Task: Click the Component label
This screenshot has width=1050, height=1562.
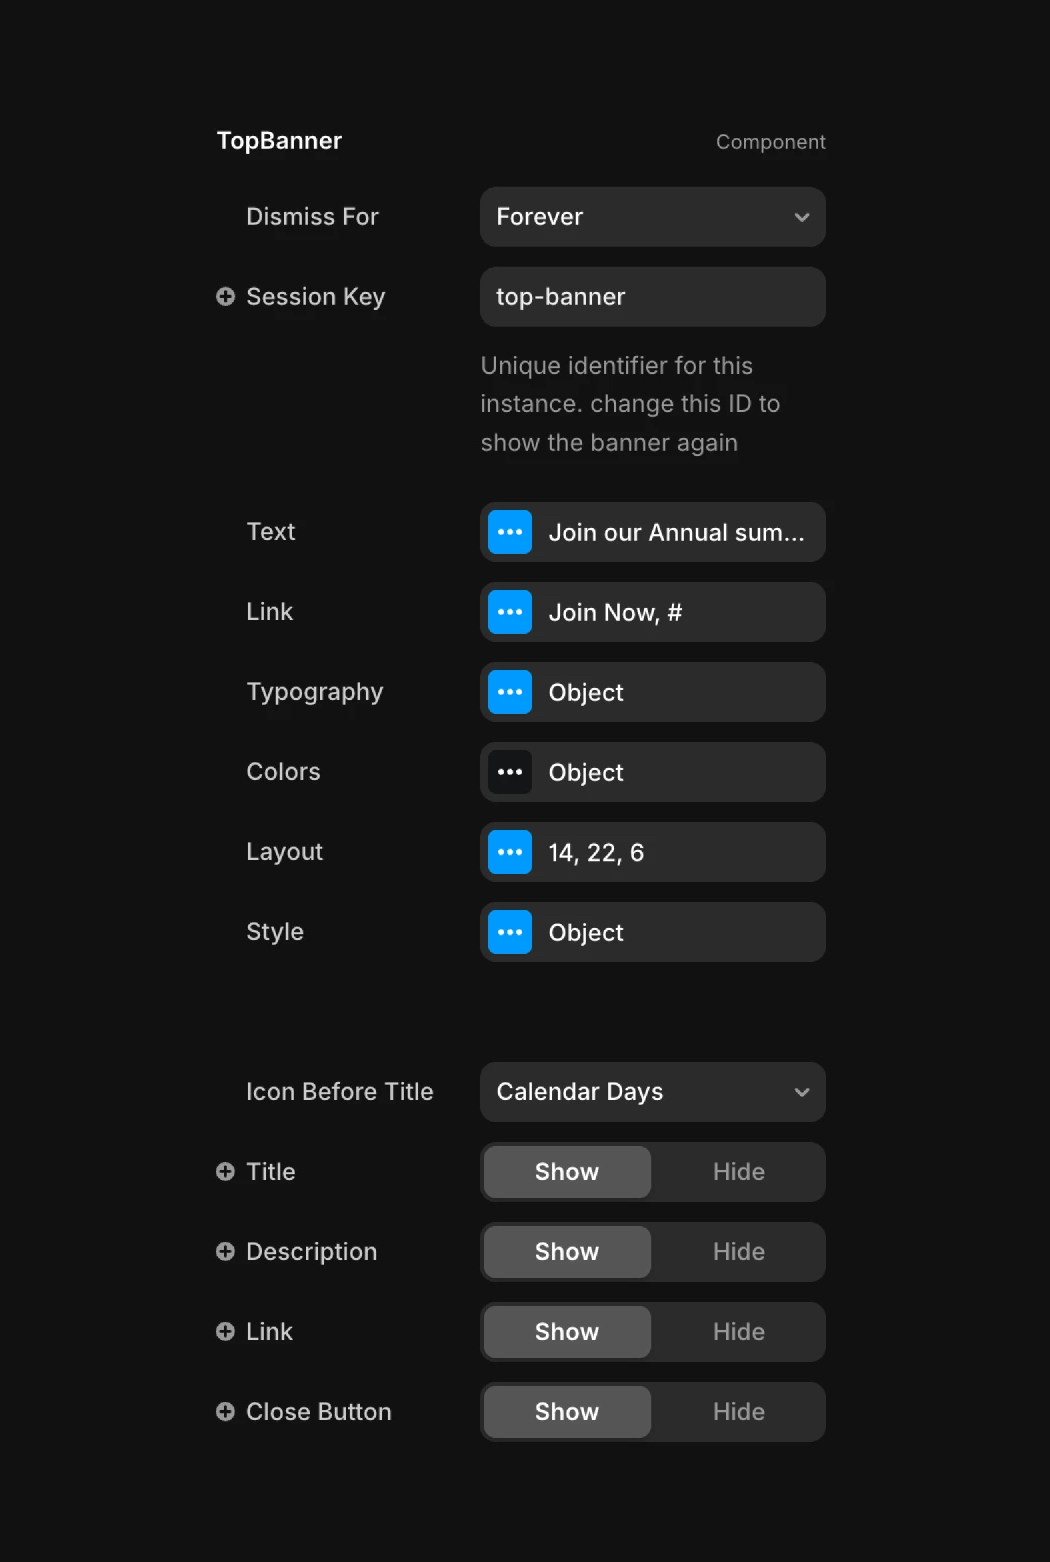Action: point(771,141)
